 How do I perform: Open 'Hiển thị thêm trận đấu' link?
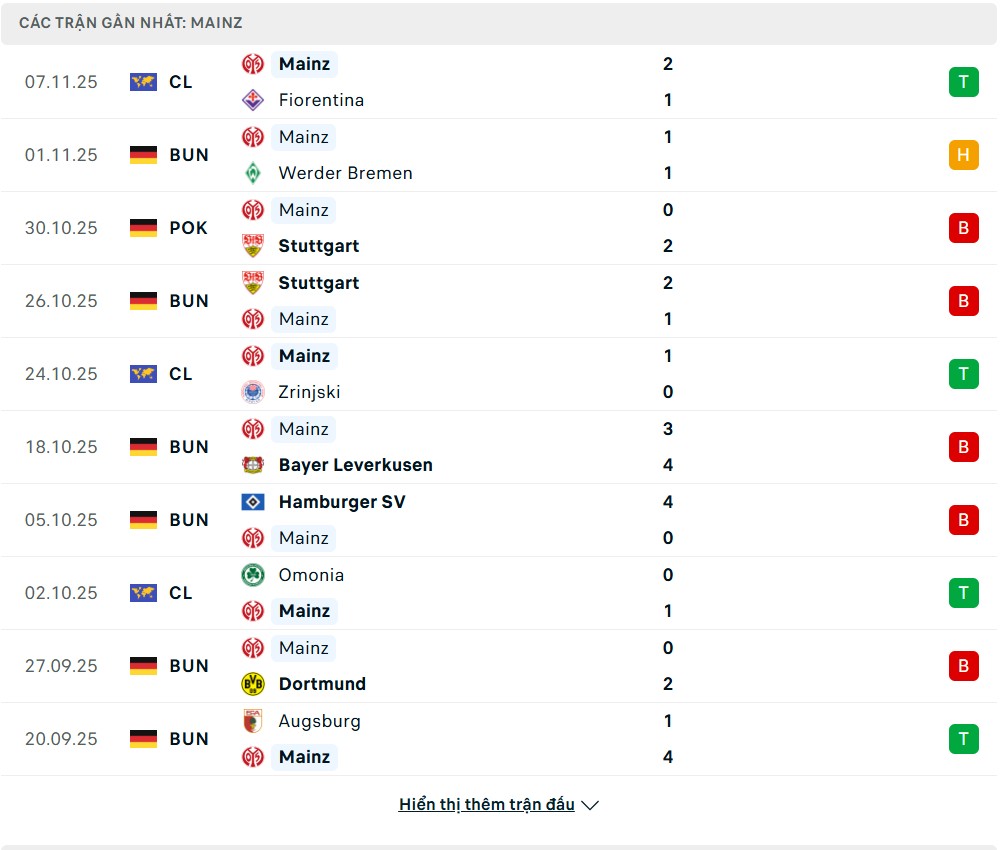486,805
